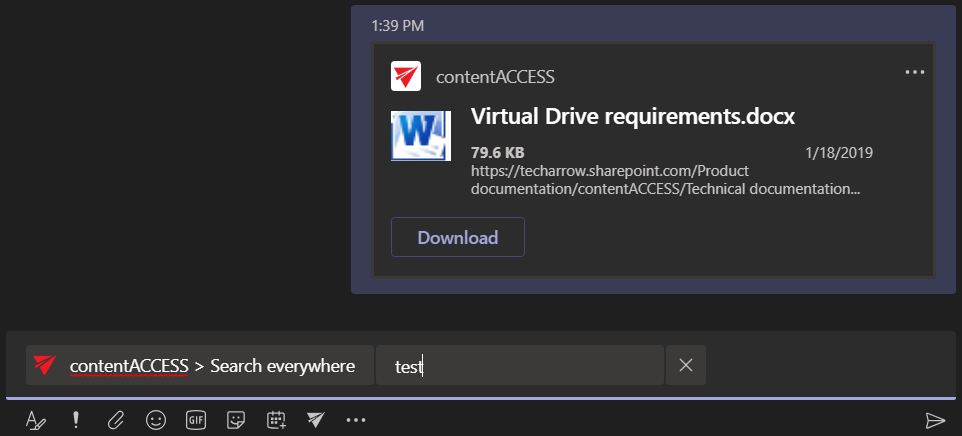Image resolution: width=962 pixels, height=436 pixels.
Task: Open the Format text options
Action: coord(35,420)
